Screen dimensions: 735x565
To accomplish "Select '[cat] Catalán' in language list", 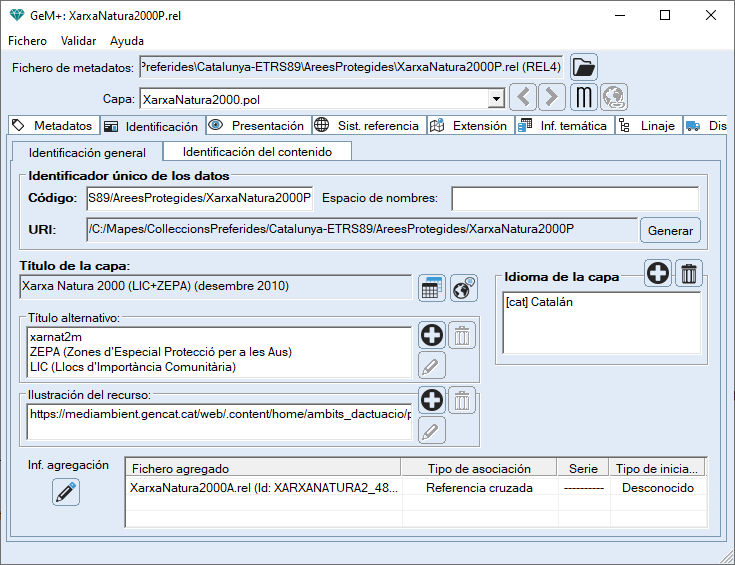I will (x=540, y=301).
